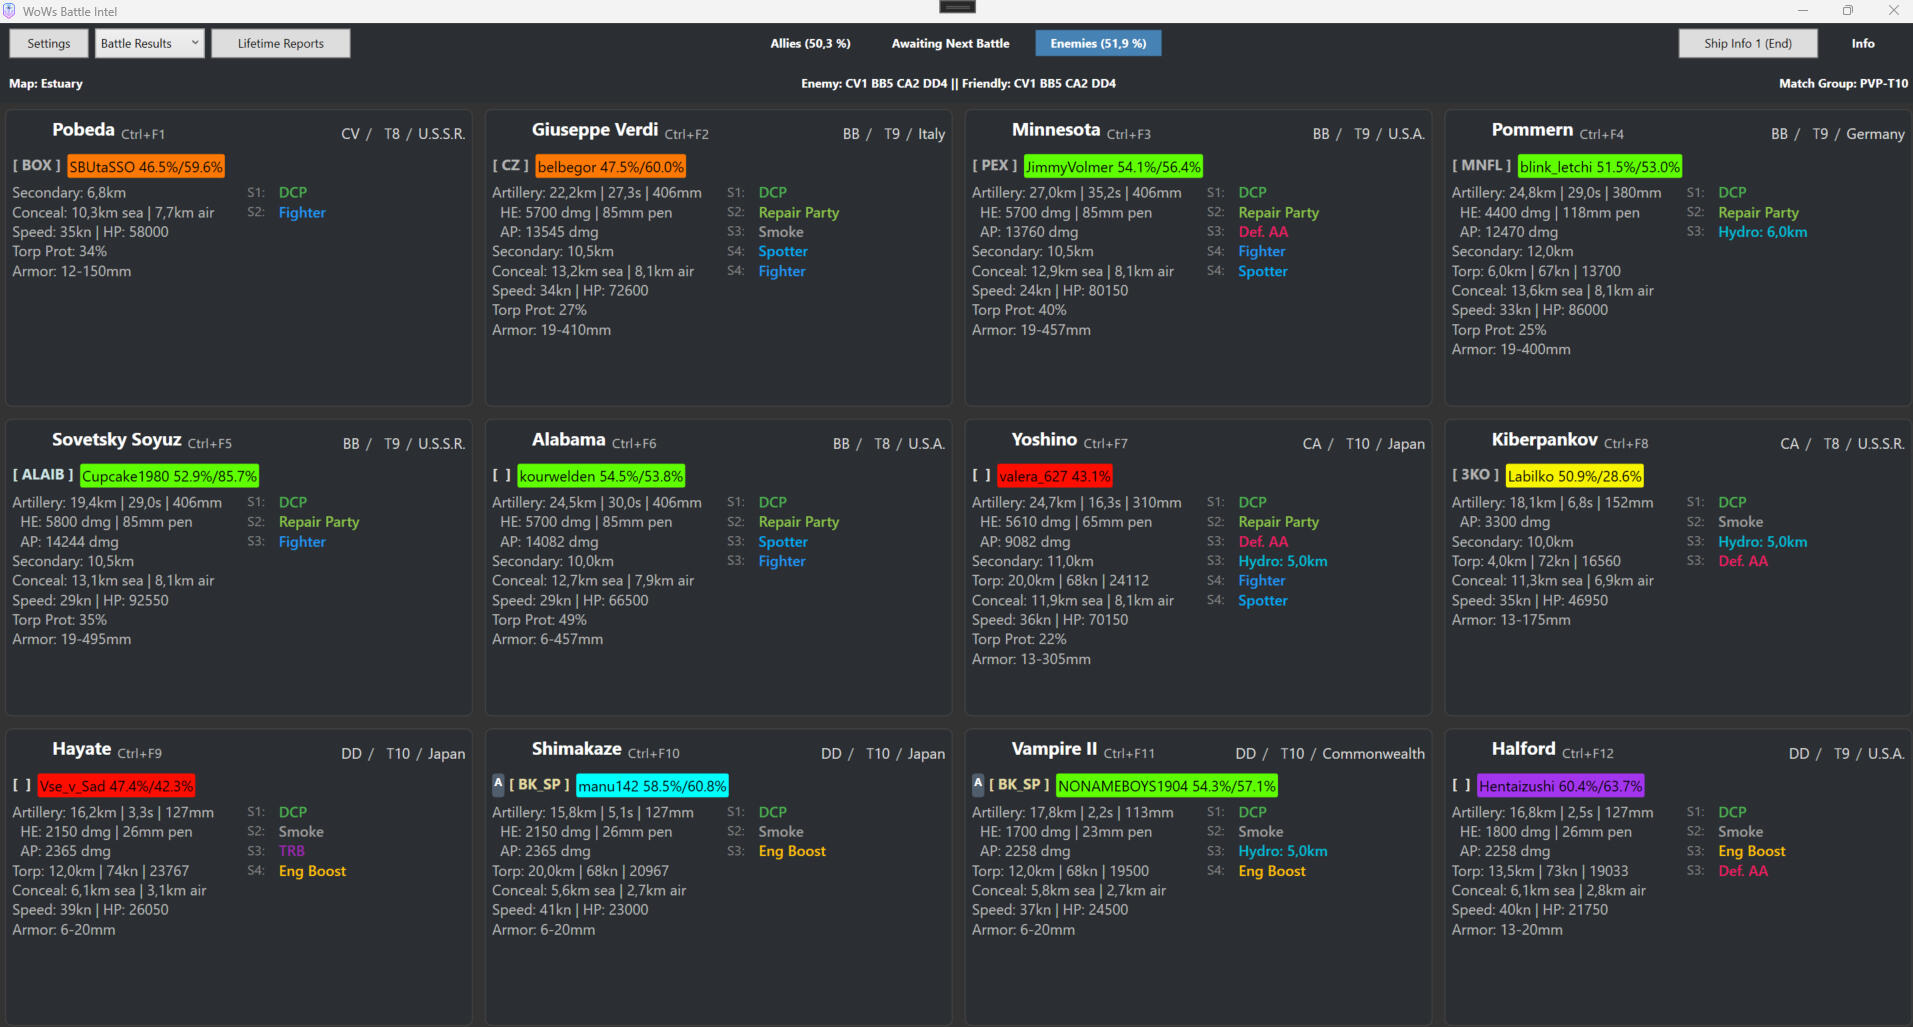Click player valera_627's stats badge

[x=1055, y=476]
